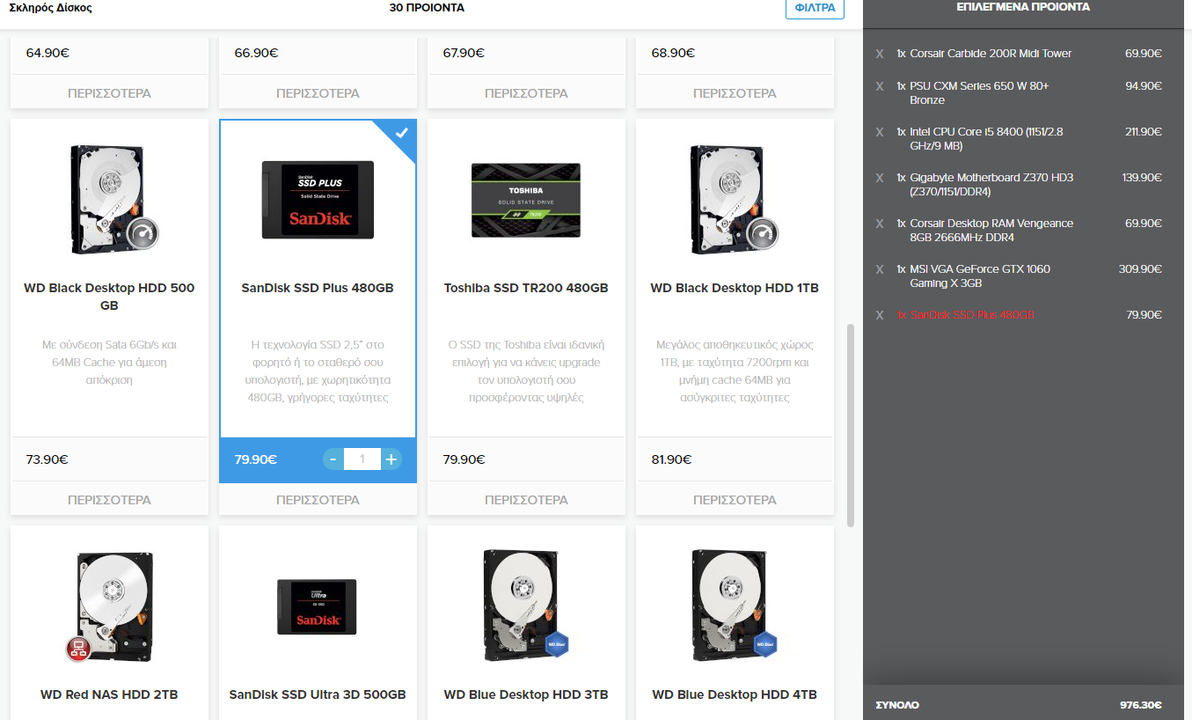
Task: Select WD Black Desktop HDD 1TB image
Action: pyautogui.click(x=733, y=199)
